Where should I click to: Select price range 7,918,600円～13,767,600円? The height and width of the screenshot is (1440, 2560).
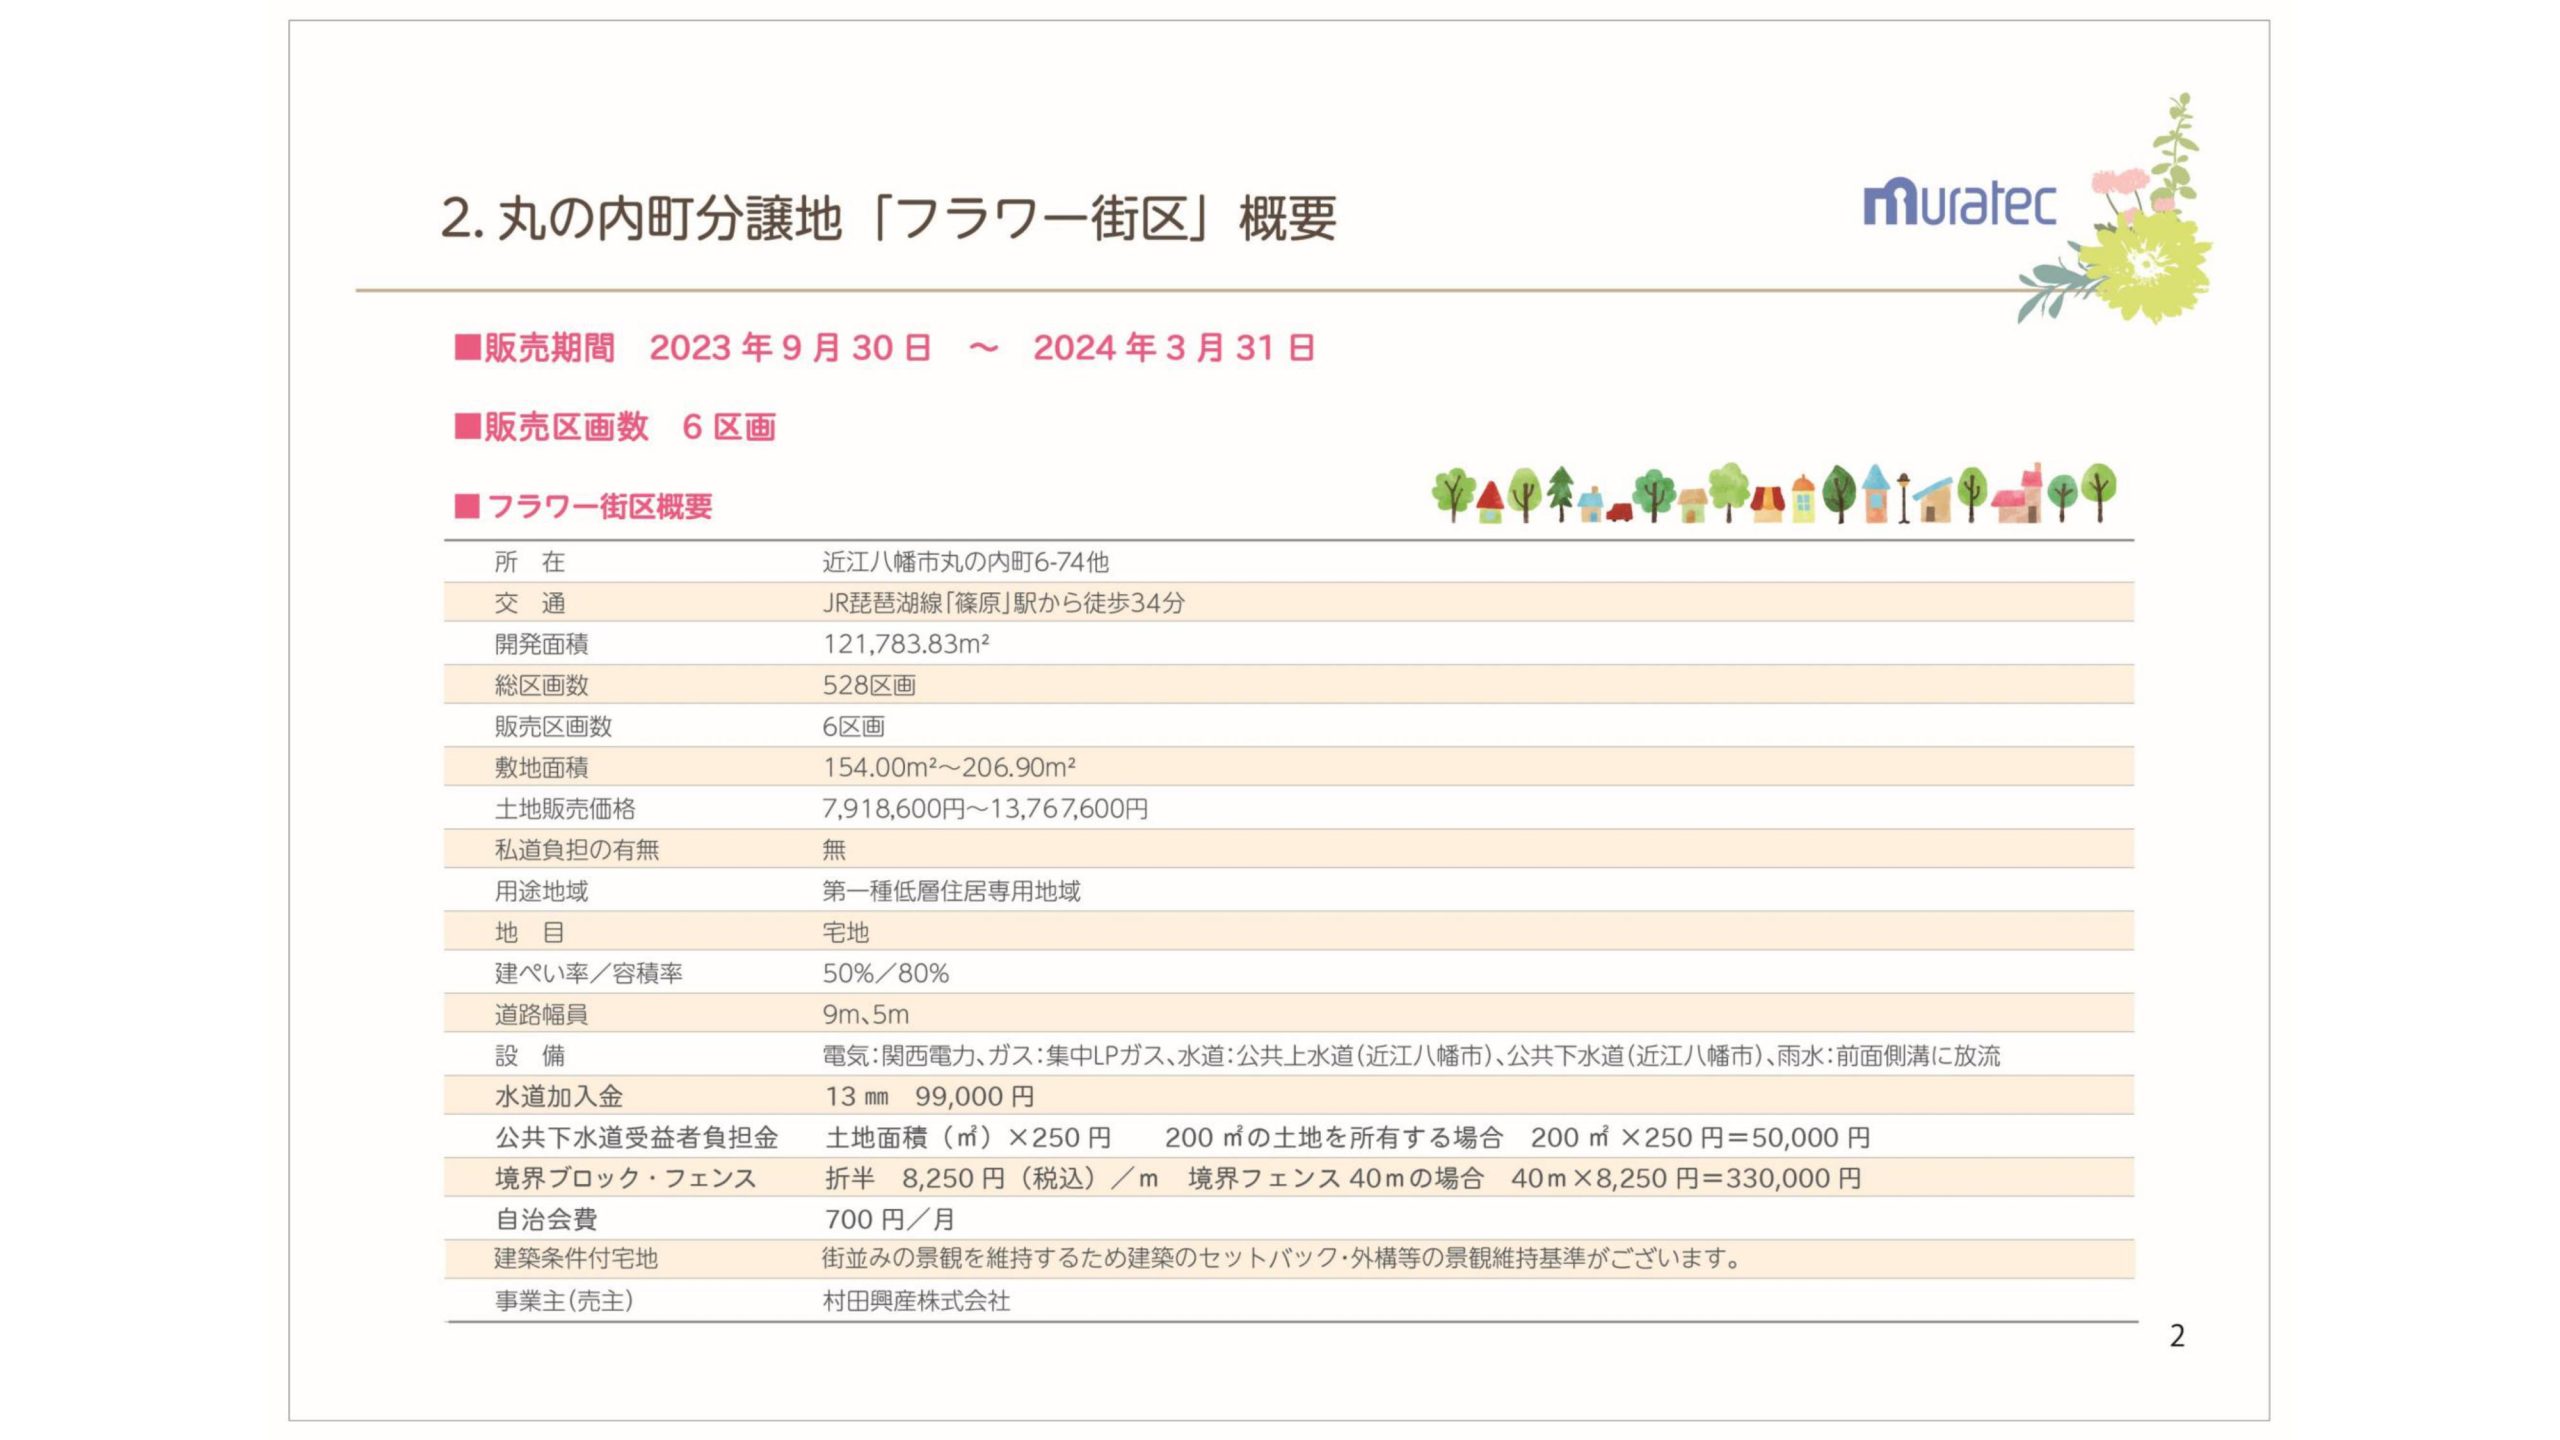(985, 808)
